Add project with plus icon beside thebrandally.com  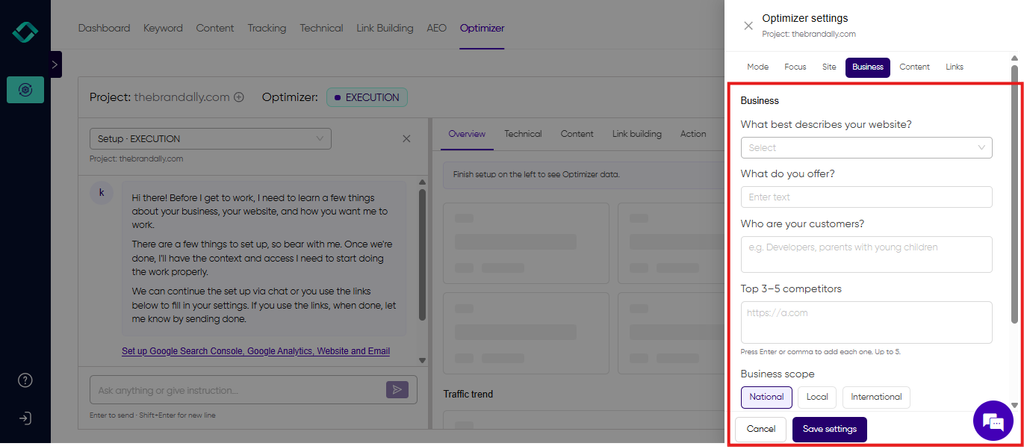coord(239,97)
